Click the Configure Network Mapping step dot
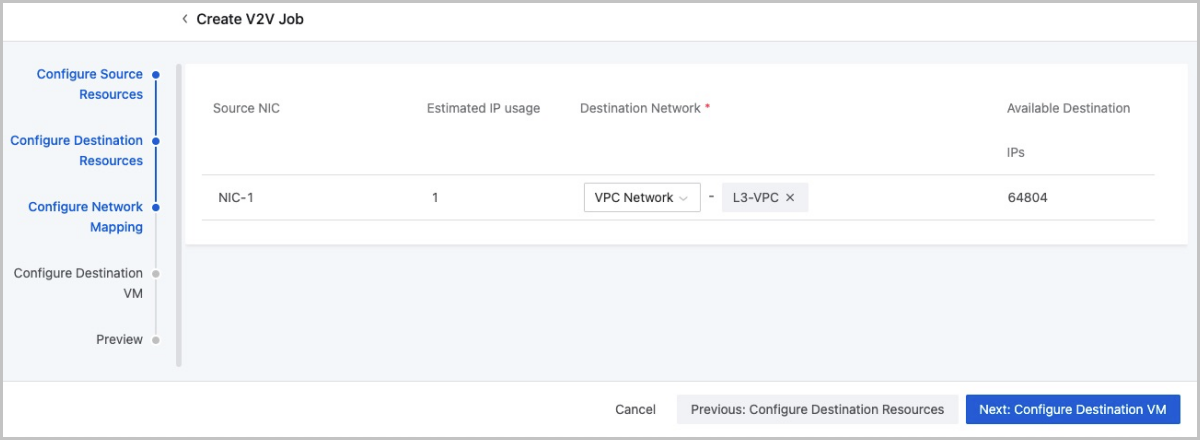Image resolution: width=1200 pixels, height=440 pixels. pyautogui.click(x=156, y=207)
